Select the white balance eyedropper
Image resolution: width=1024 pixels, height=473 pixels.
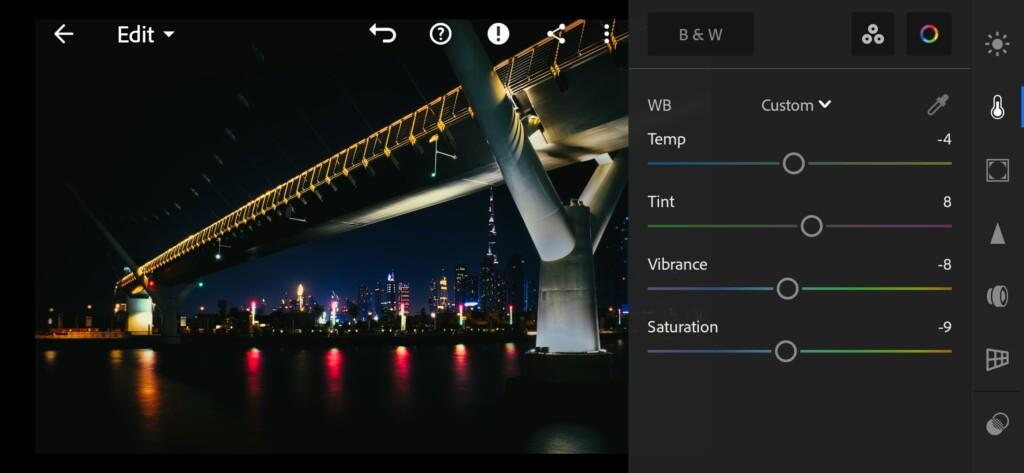tap(938, 105)
